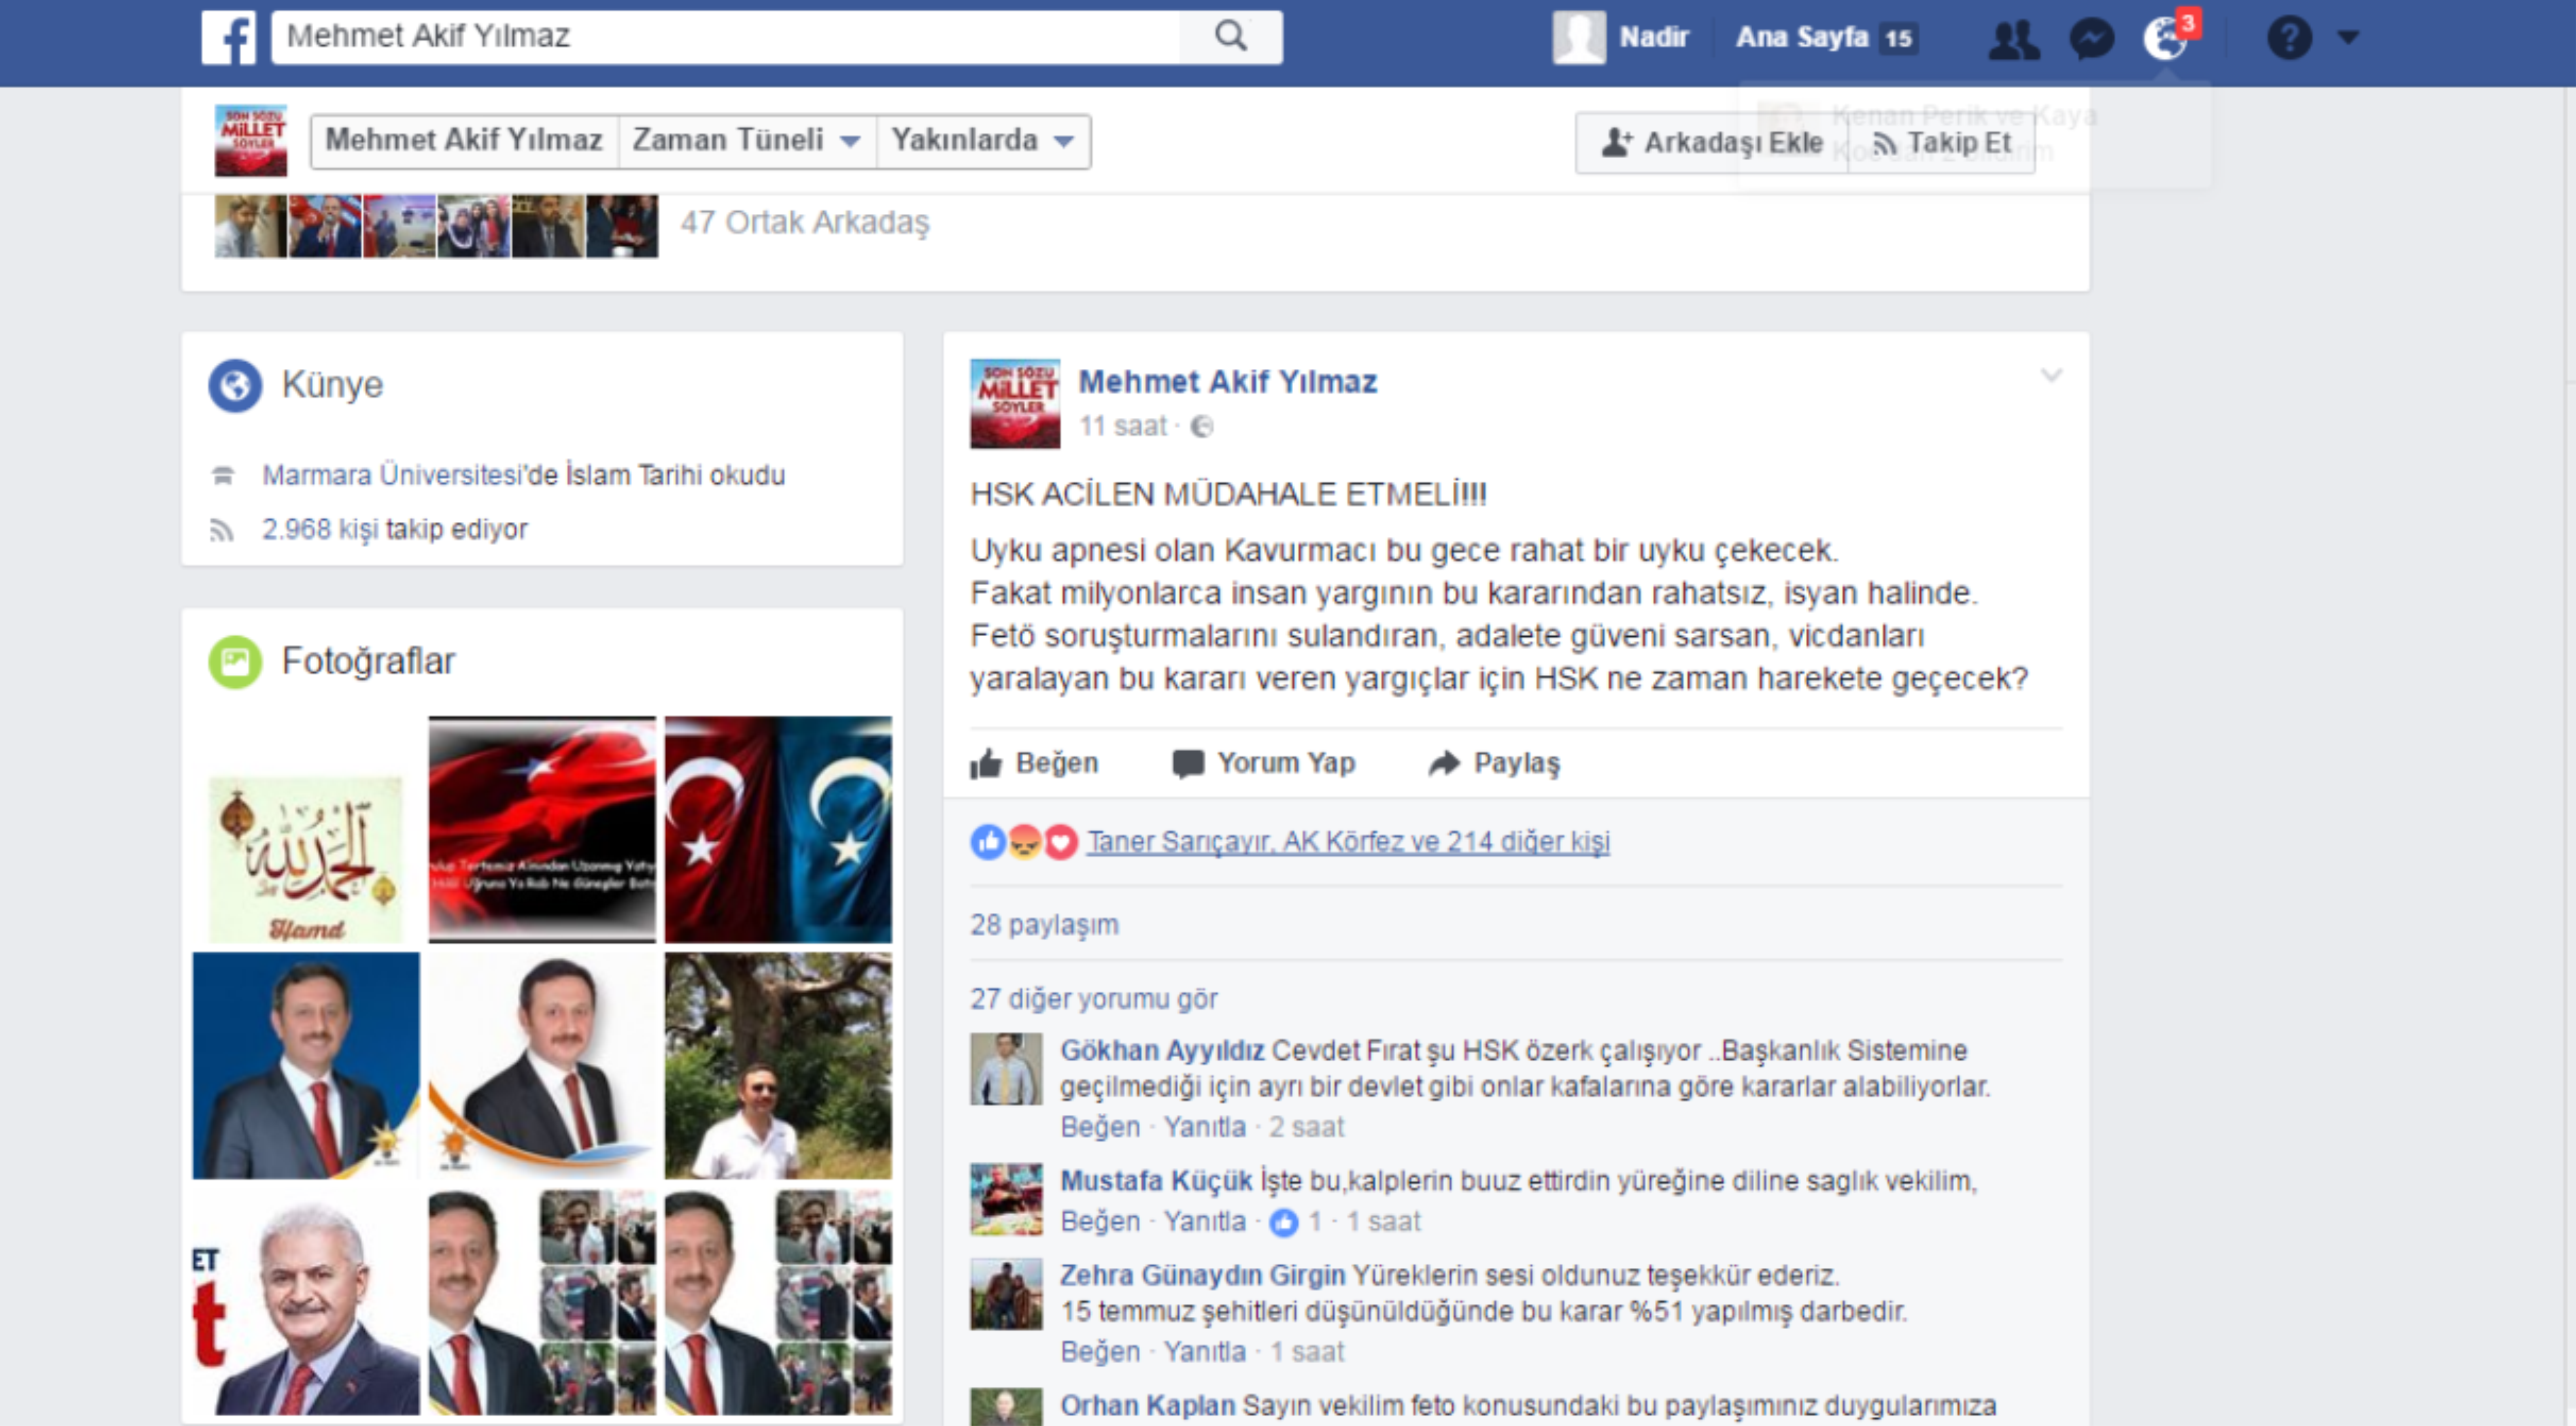2576x1426 pixels.
Task: Like Zehra Günaydın Girgin's comment via Beğen
Action: [x=1100, y=1352]
